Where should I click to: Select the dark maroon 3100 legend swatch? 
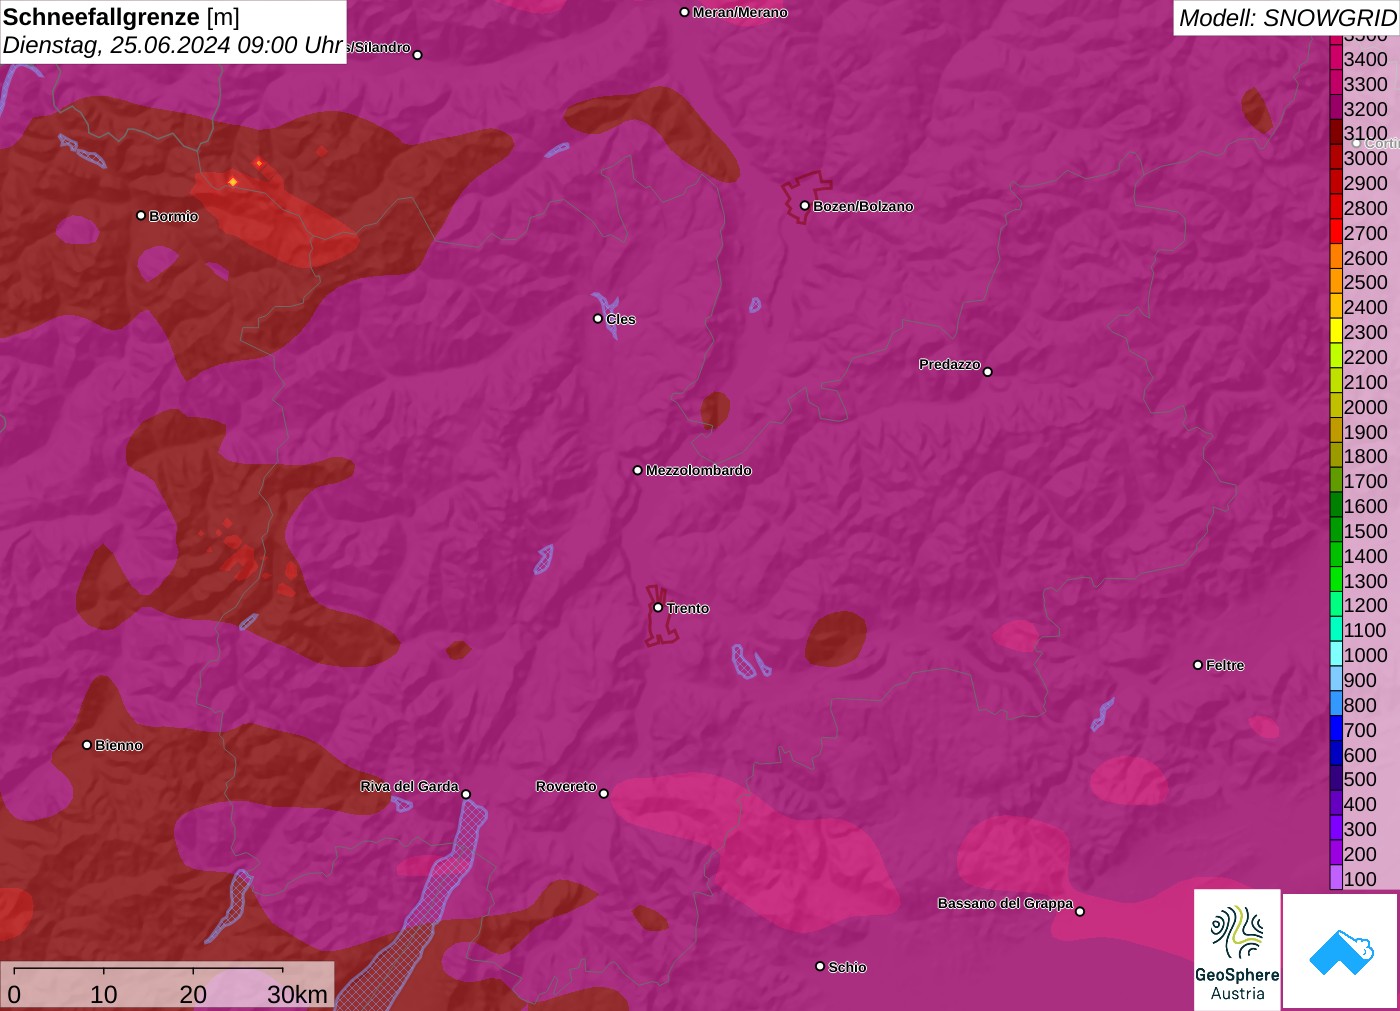coord(1336,133)
